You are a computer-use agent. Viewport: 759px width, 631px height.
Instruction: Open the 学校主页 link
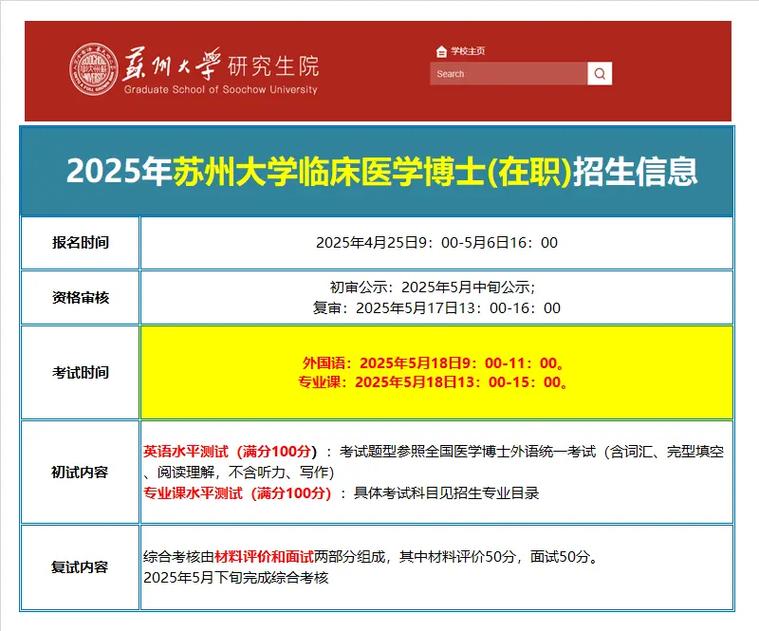pos(468,51)
